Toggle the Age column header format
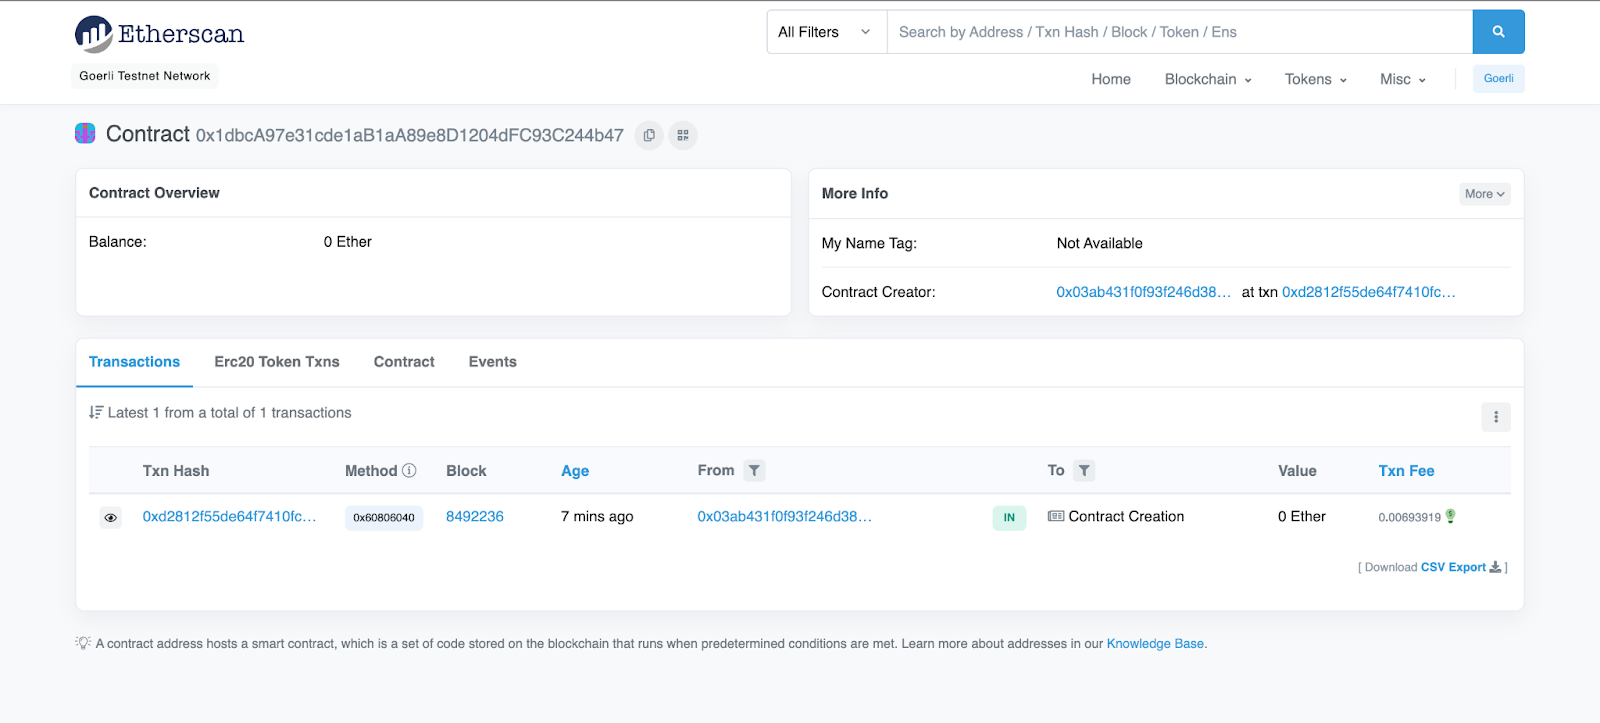This screenshot has height=723, width=1600. (x=575, y=471)
